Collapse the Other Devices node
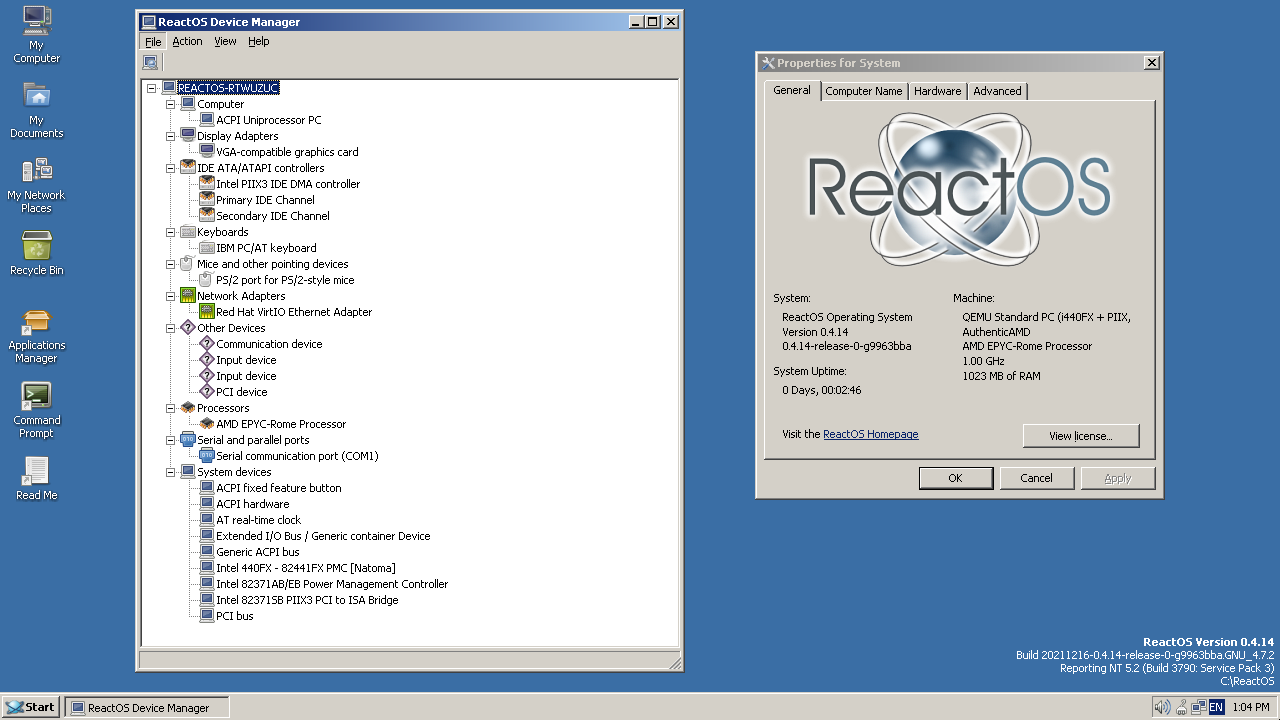1280x720 pixels. [x=170, y=327]
